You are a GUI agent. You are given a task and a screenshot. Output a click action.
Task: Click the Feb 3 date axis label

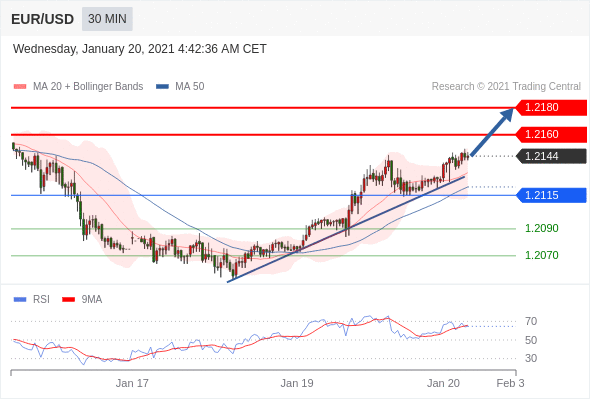pos(510,383)
